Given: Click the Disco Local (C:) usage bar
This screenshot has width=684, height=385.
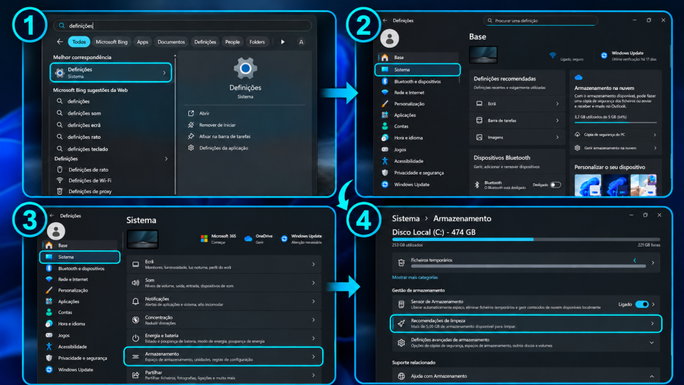Looking at the screenshot, I should pos(526,239).
